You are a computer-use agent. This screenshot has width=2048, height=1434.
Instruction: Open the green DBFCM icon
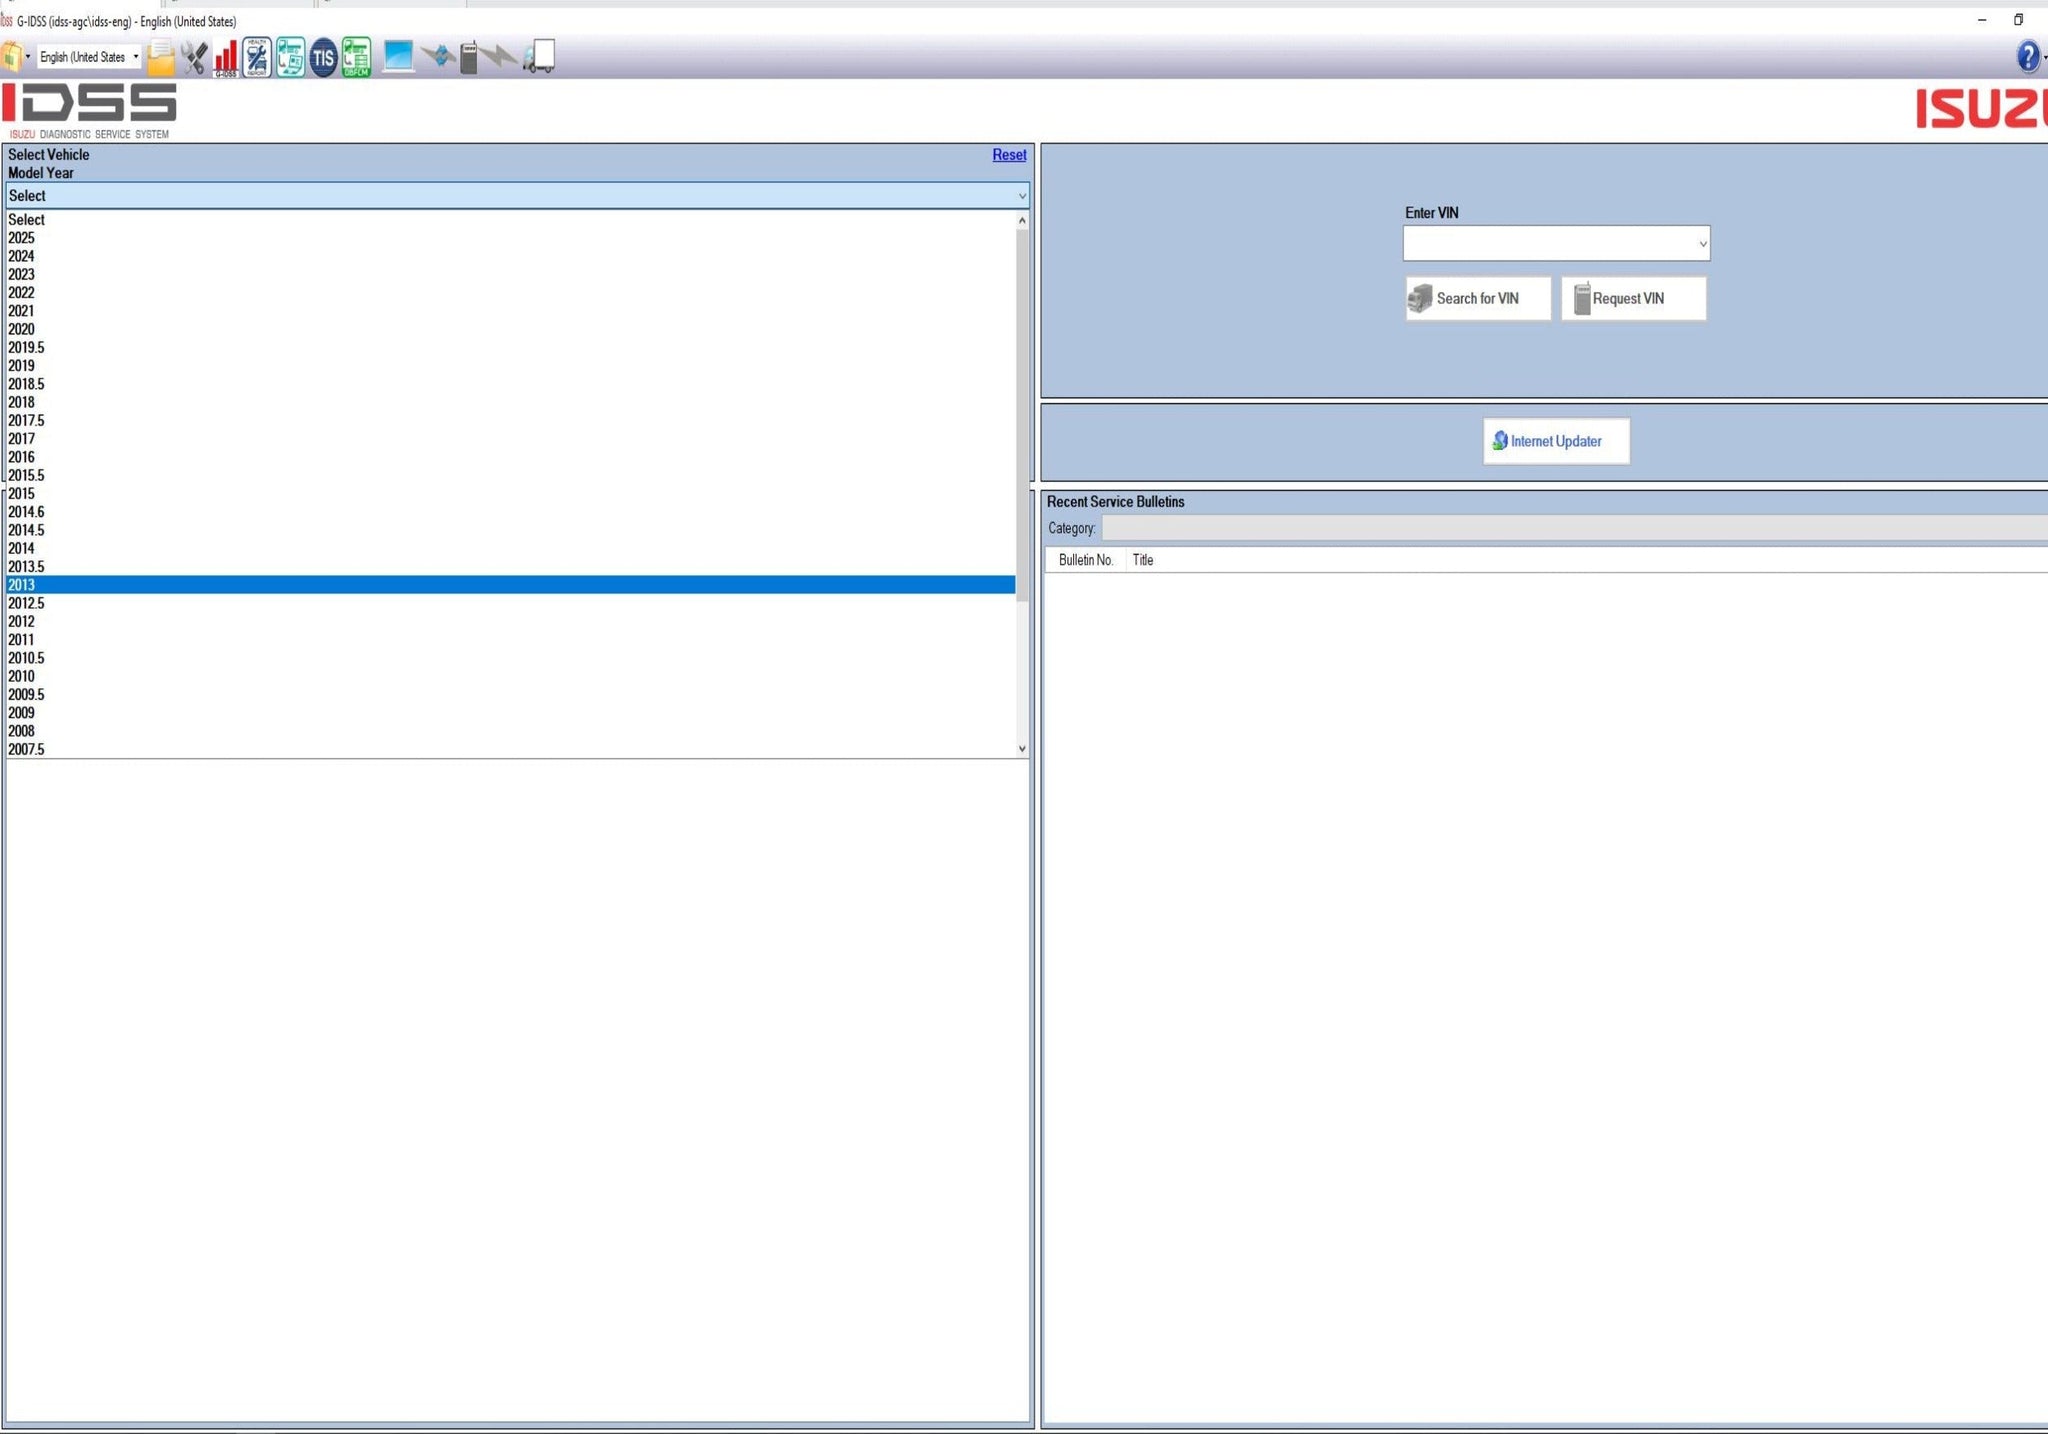pos(356,58)
